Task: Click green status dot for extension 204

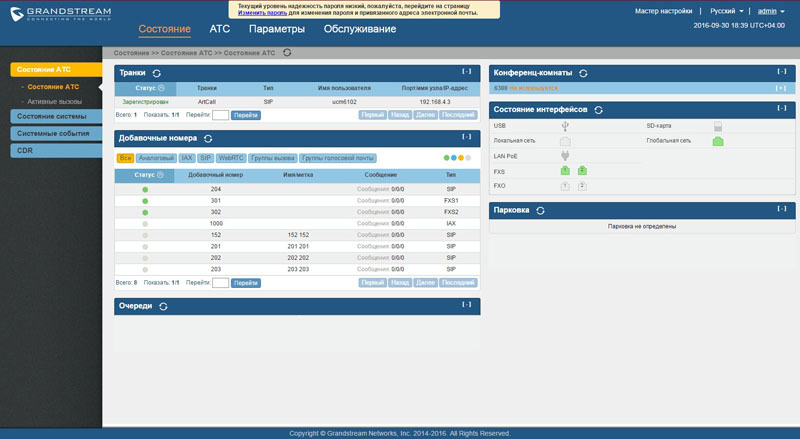Action: 145,189
